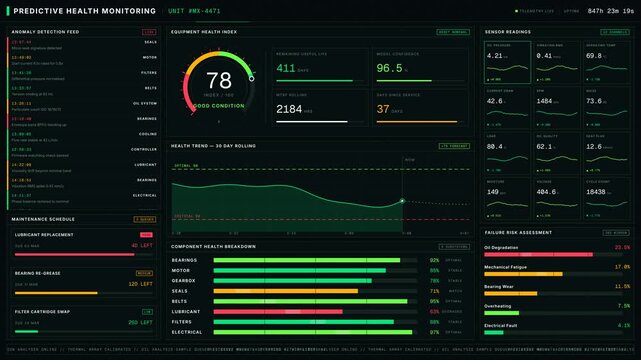Open the Filter Cartridge Swap maintenance item
The image size is (641, 360).
(x=83, y=321)
